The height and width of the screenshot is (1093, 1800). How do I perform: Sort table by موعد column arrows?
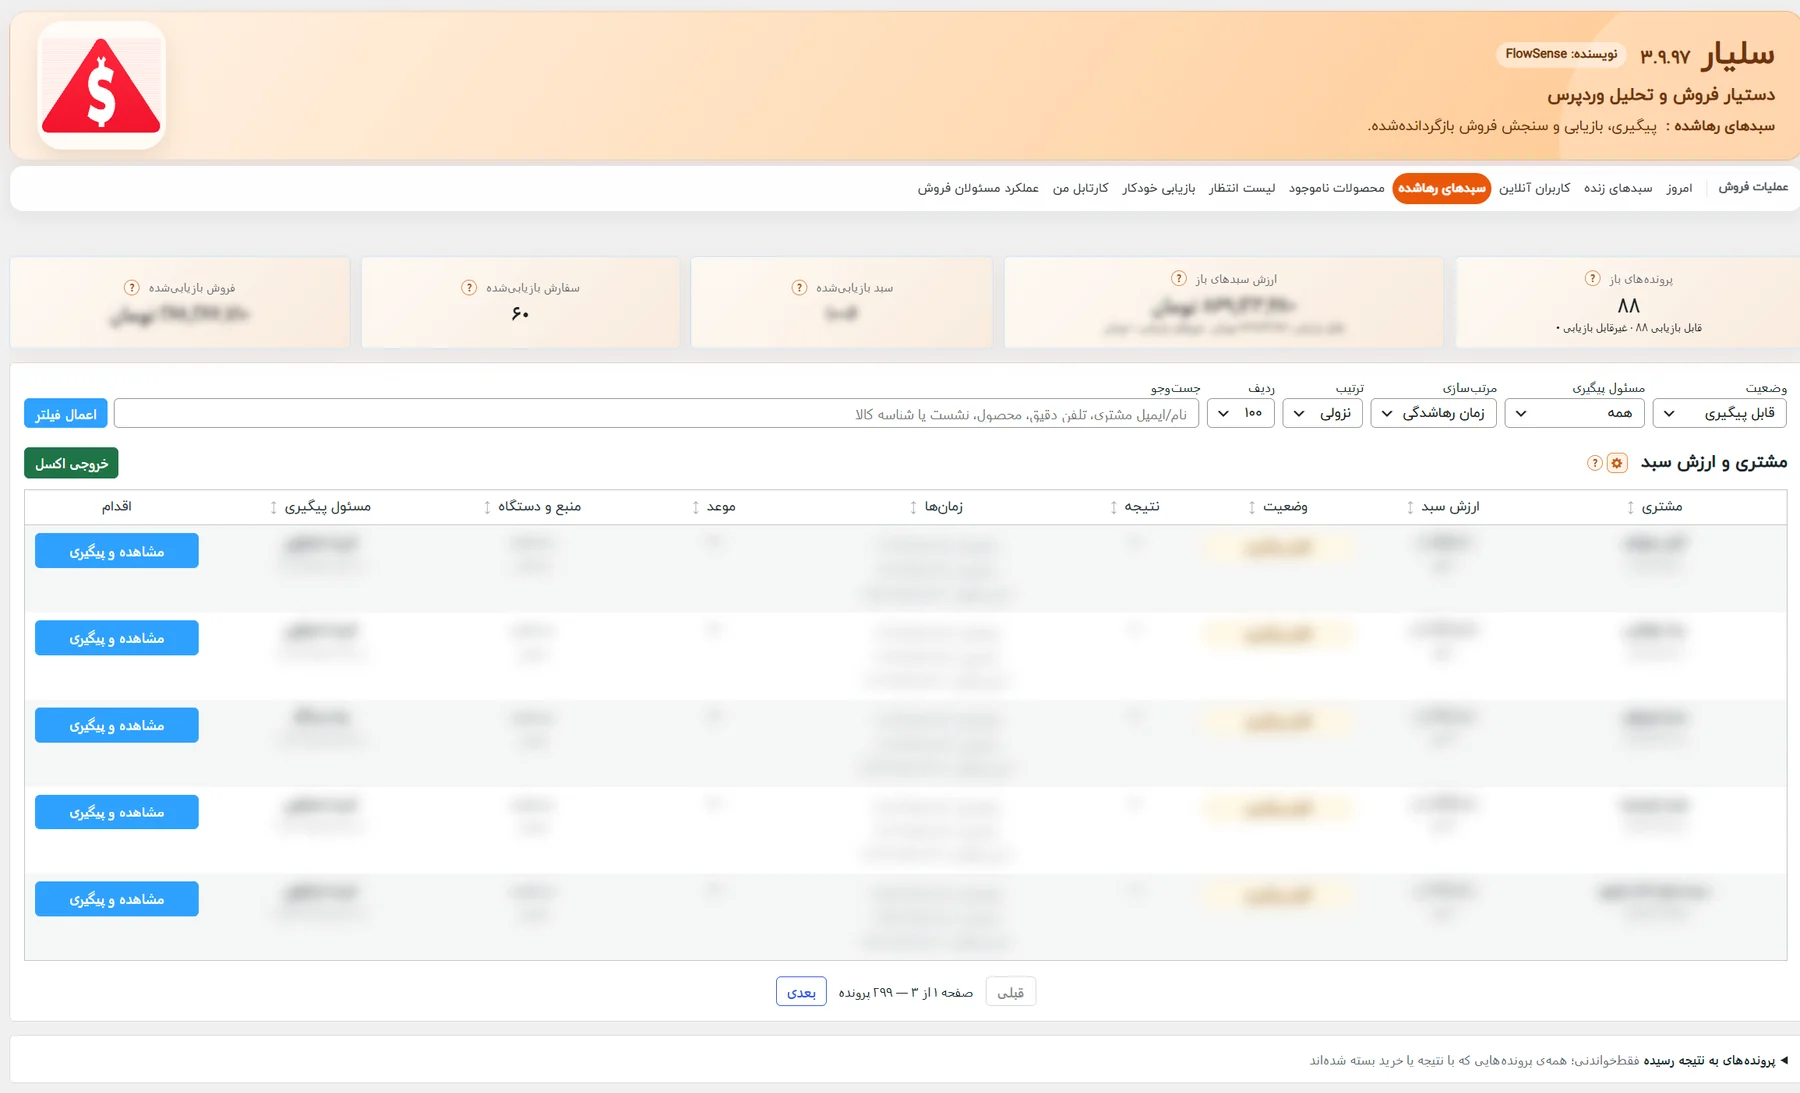pyautogui.click(x=695, y=507)
